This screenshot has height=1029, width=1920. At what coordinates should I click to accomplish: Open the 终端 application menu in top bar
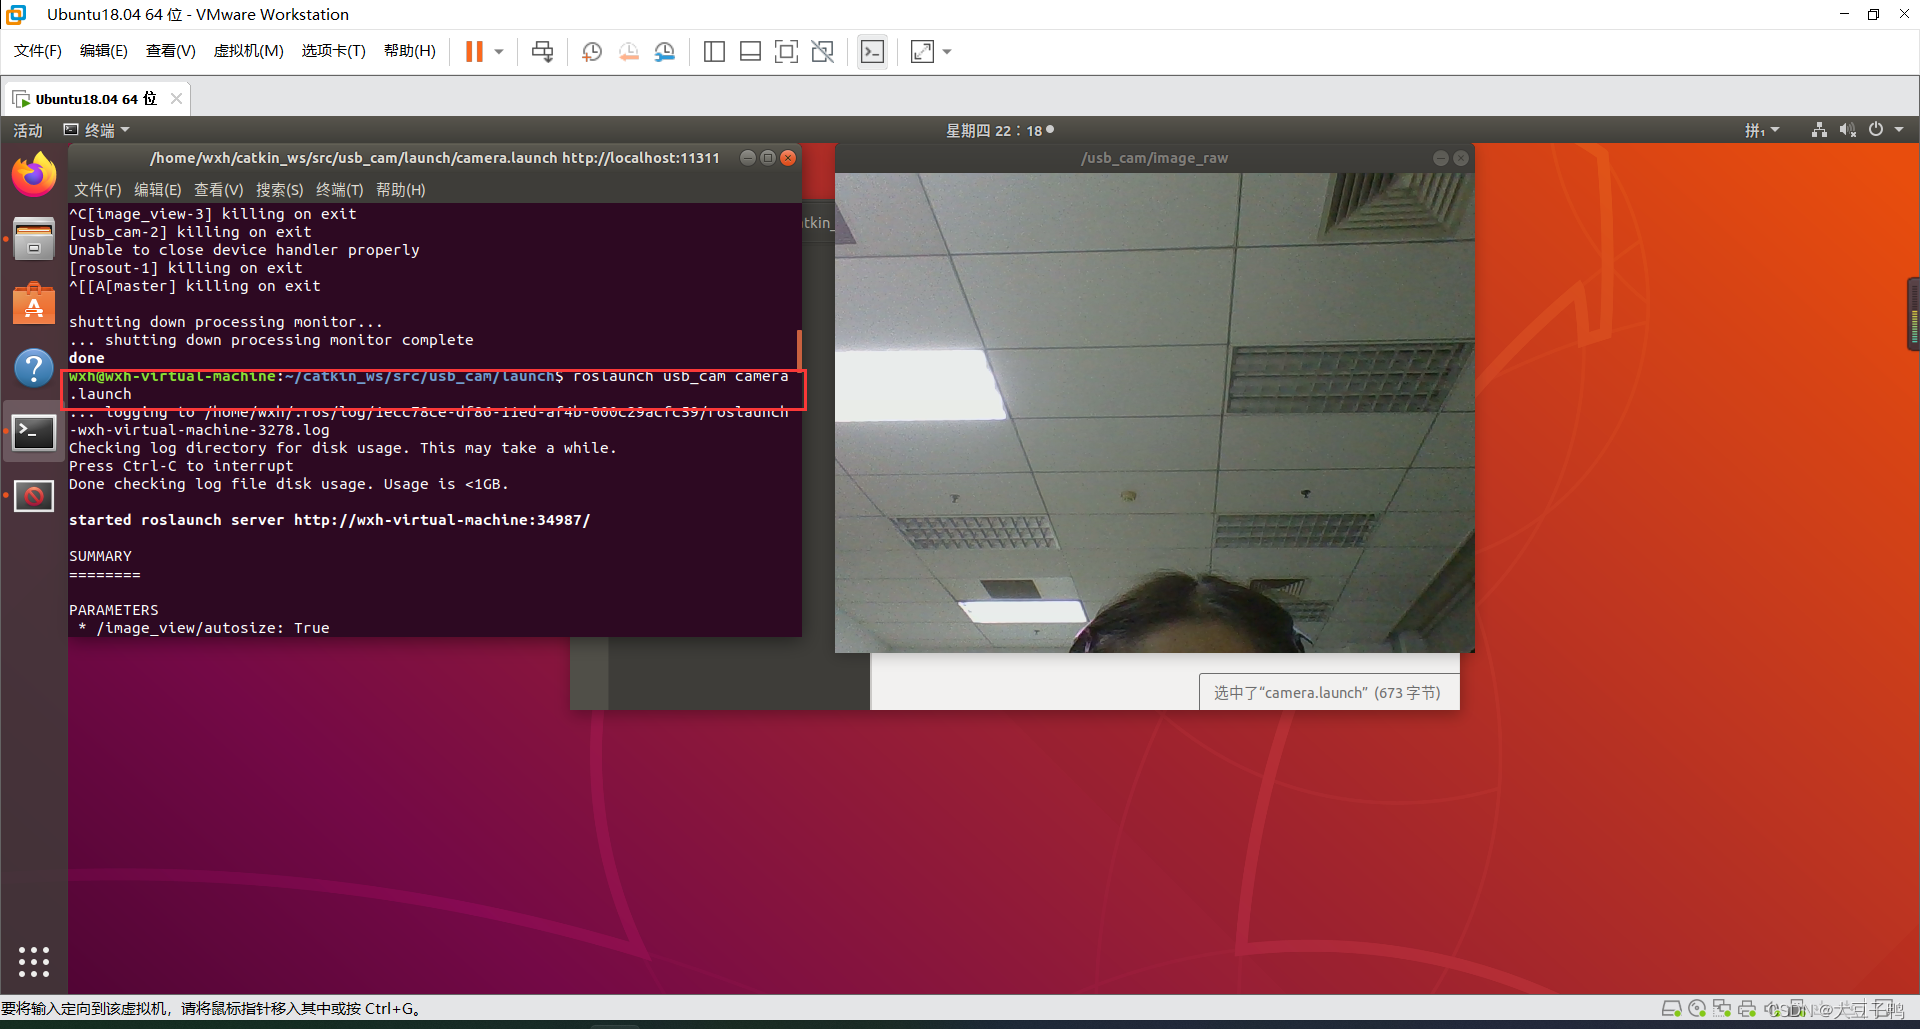[x=97, y=130]
